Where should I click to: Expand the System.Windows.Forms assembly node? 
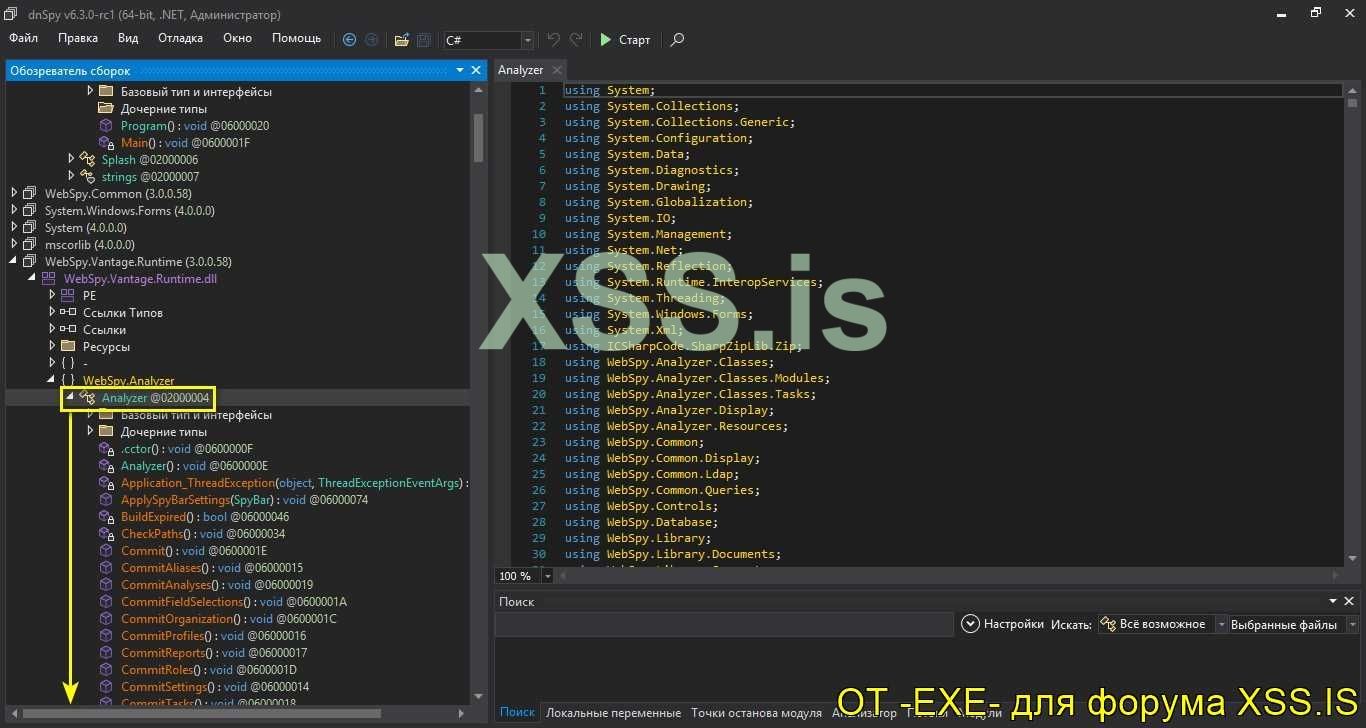click(x=14, y=211)
